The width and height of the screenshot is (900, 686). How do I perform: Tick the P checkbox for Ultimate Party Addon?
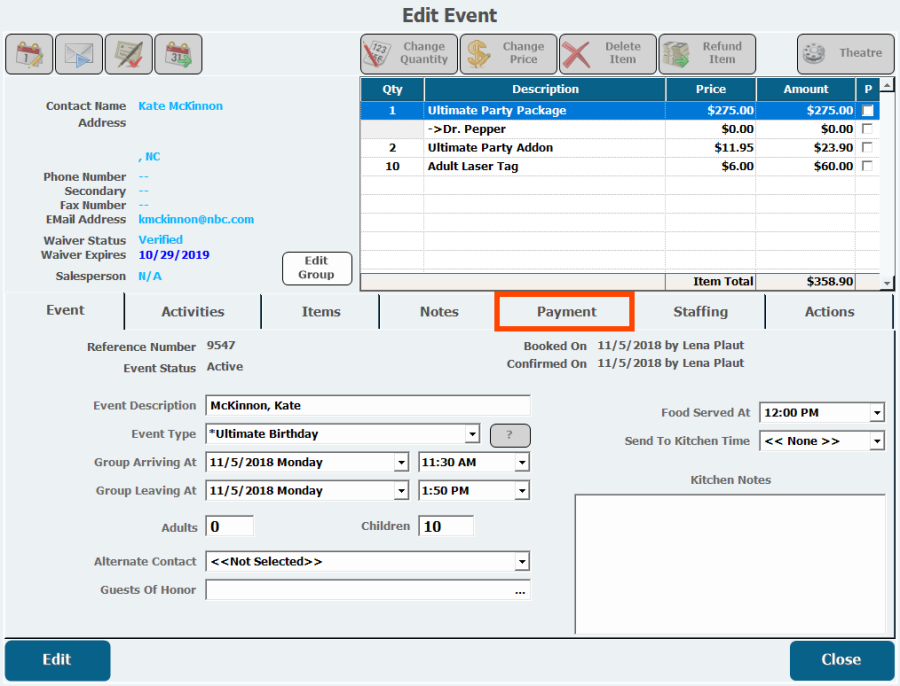(867, 148)
